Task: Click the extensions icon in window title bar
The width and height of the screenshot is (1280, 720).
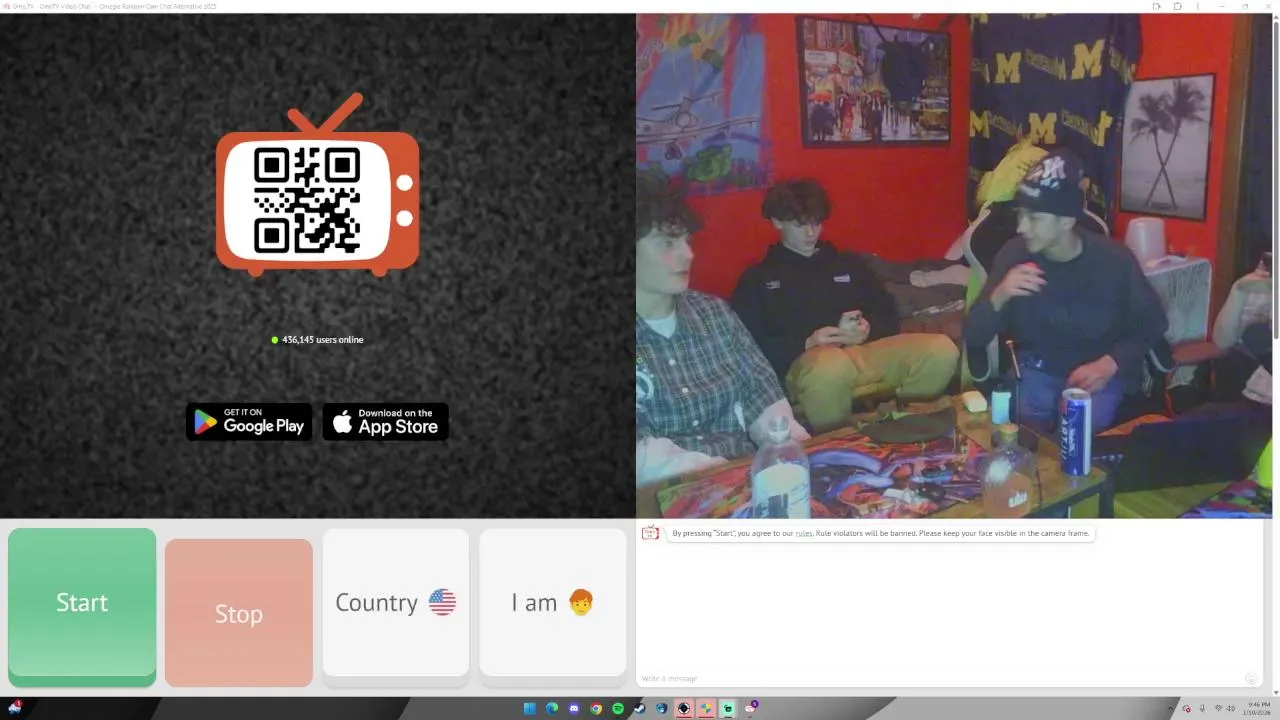Action: (1177, 6)
